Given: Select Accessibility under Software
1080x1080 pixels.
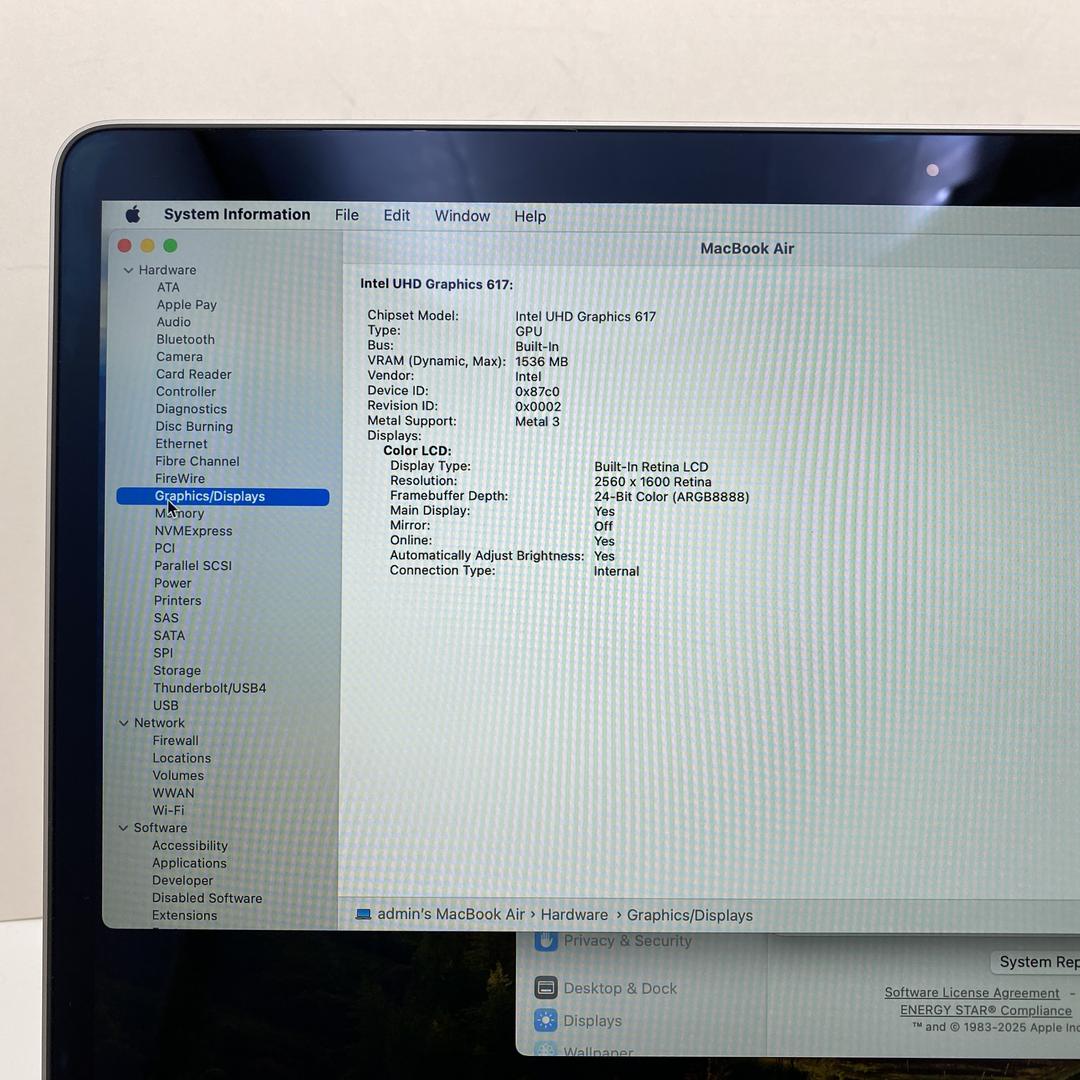Looking at the screenshot, I should pos(189,845).
